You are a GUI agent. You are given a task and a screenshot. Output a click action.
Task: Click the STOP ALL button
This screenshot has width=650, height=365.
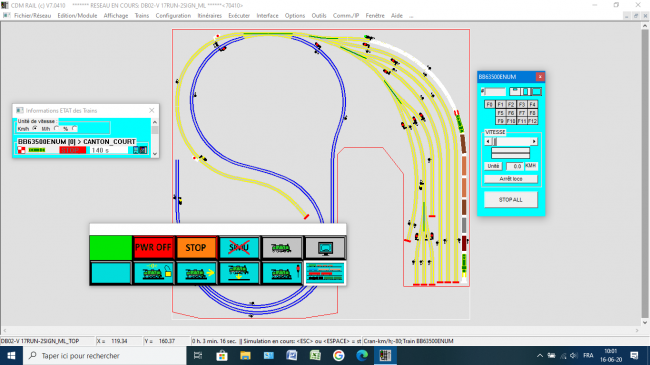tap(511, 200)
